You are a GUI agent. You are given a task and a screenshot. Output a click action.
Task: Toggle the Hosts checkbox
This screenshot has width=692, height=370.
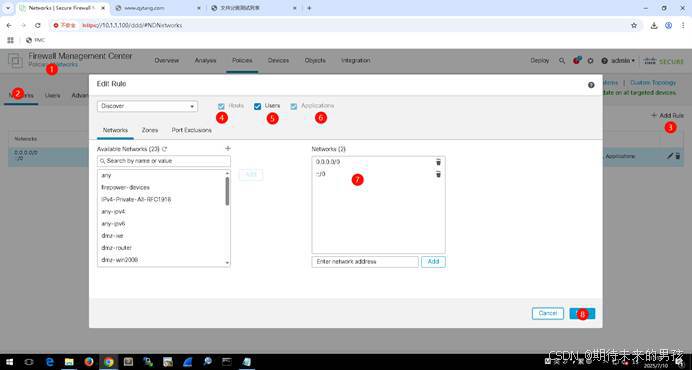point(221,106)
